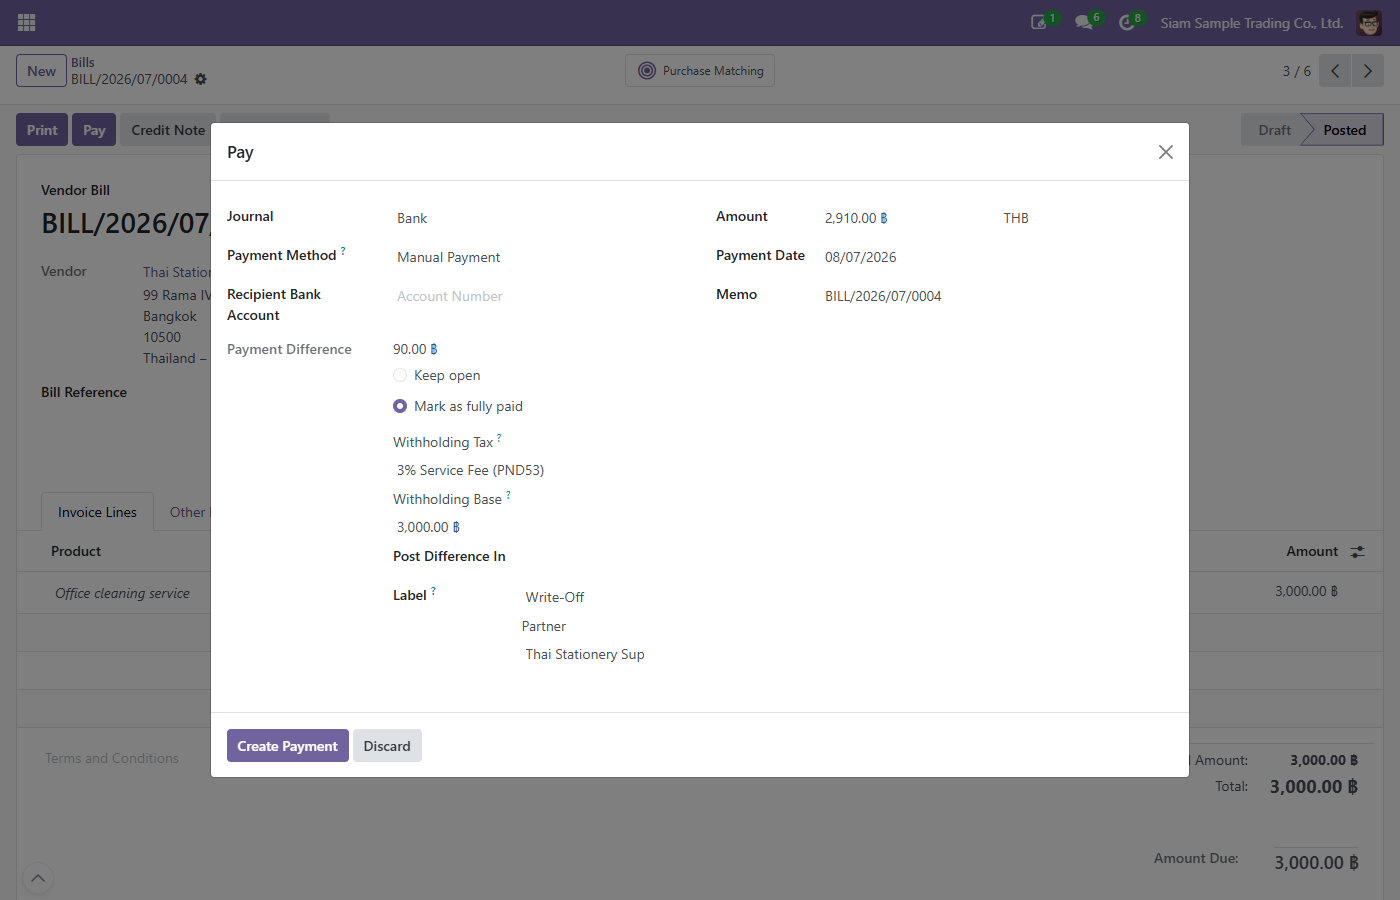Select the Keep open radio option
The width and height of the screenshot is (1400, 900).
400,375
